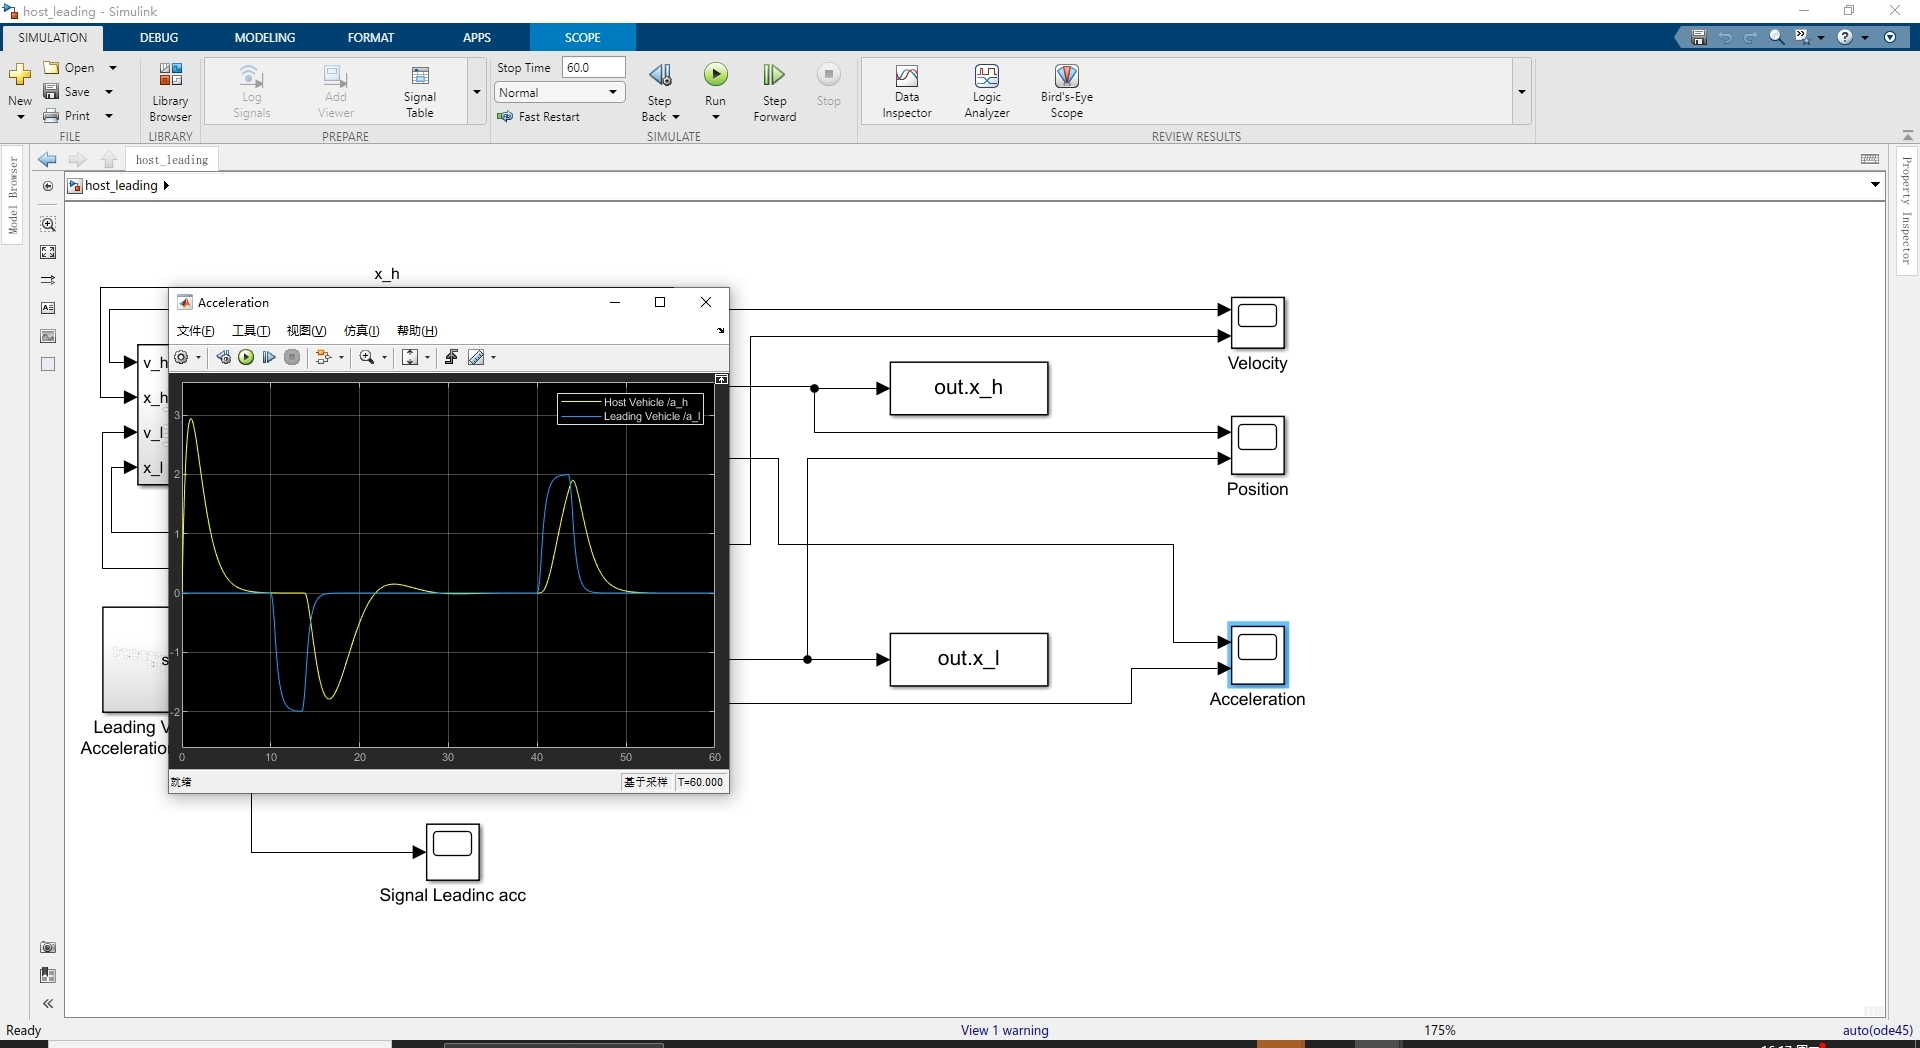Enable Fast Restart
Viewport: 1920px width, 1048px height.
541,116
